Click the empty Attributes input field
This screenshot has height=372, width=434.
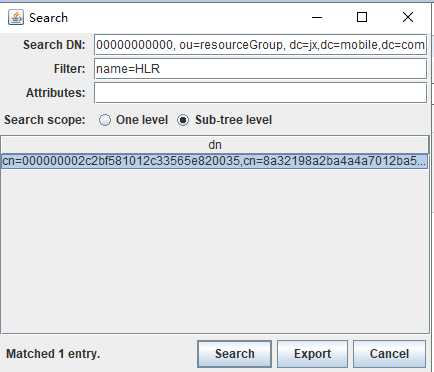point(260,93)
